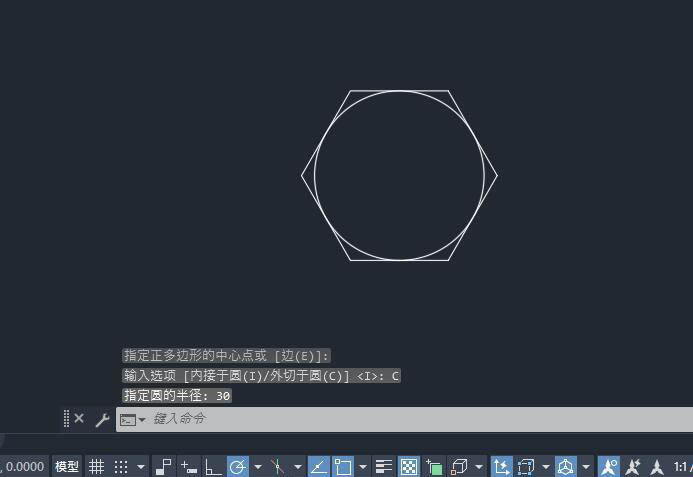The height and width of the screenshot is (477, 693).
Task: Open the 1:1 annotation scale list
Action: click(x=682, y=467)
